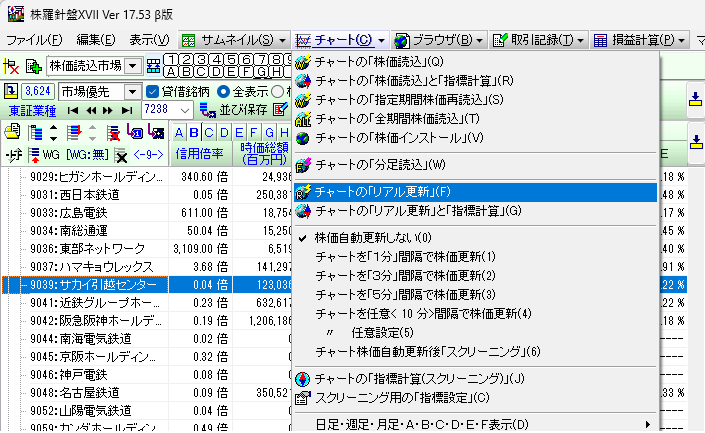Screen dimensions: 705x433
Task: Select the 全表示 radio button
Action: pyautogui.click(x=224, y=91)
